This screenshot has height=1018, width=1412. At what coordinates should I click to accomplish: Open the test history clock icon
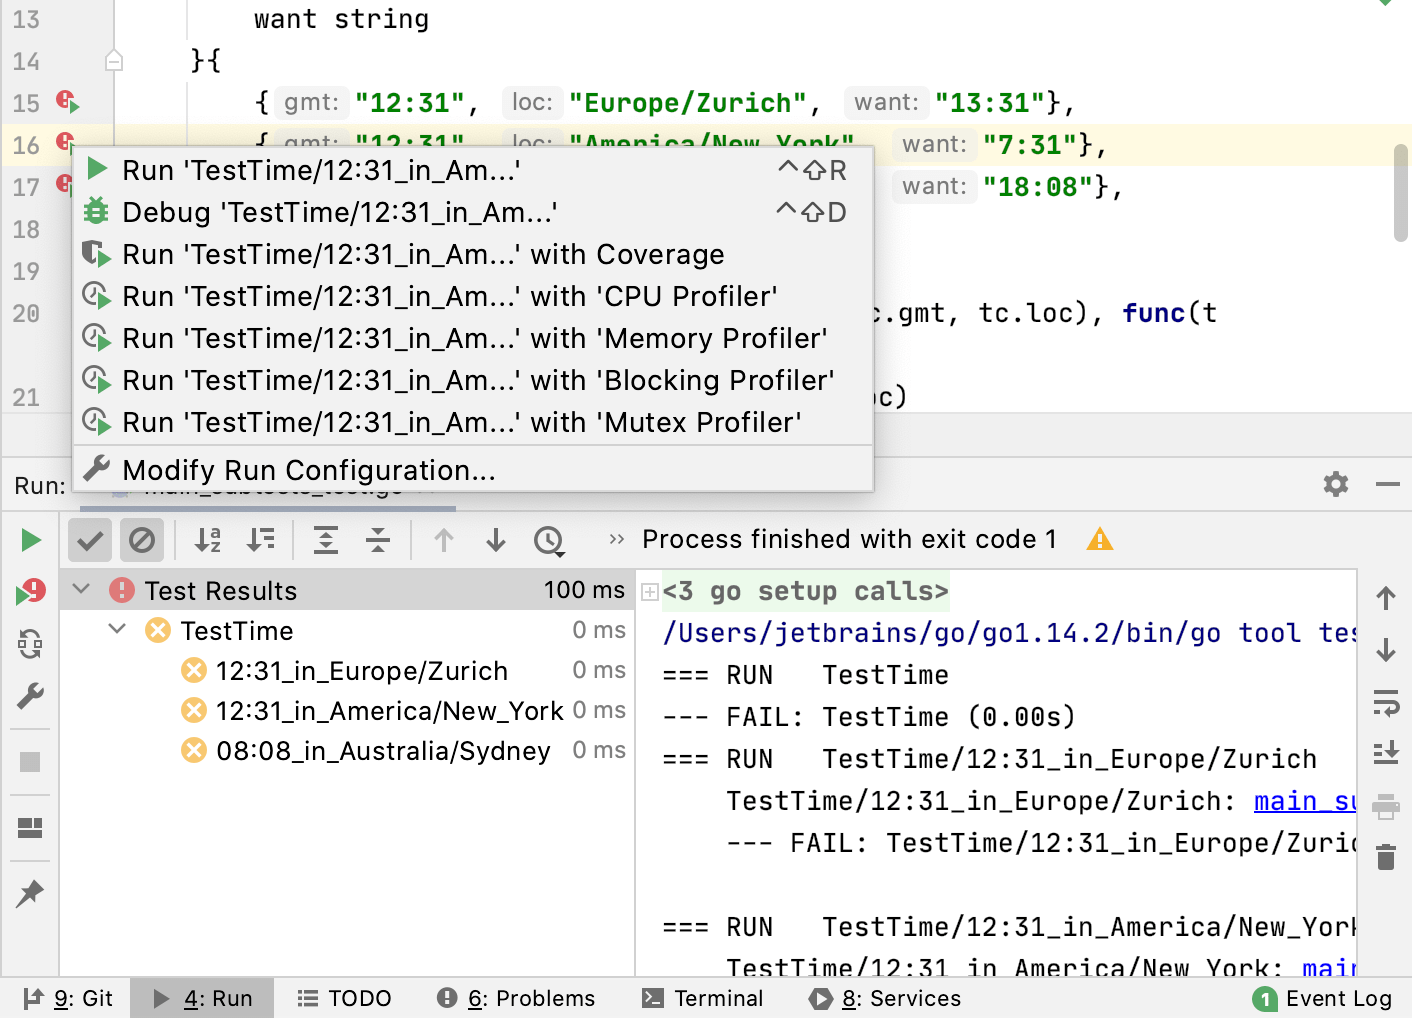(x=548, y=540)
